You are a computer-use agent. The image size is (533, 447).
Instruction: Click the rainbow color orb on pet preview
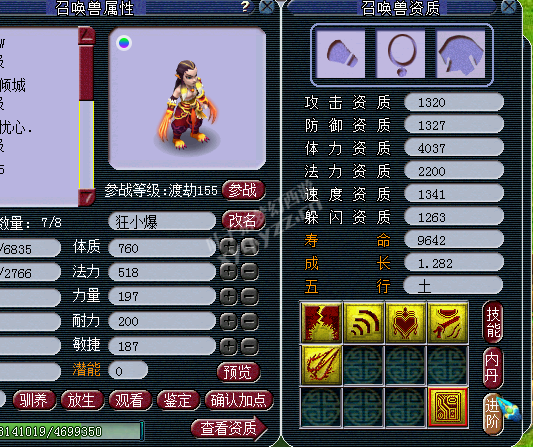tap(124, 43)
